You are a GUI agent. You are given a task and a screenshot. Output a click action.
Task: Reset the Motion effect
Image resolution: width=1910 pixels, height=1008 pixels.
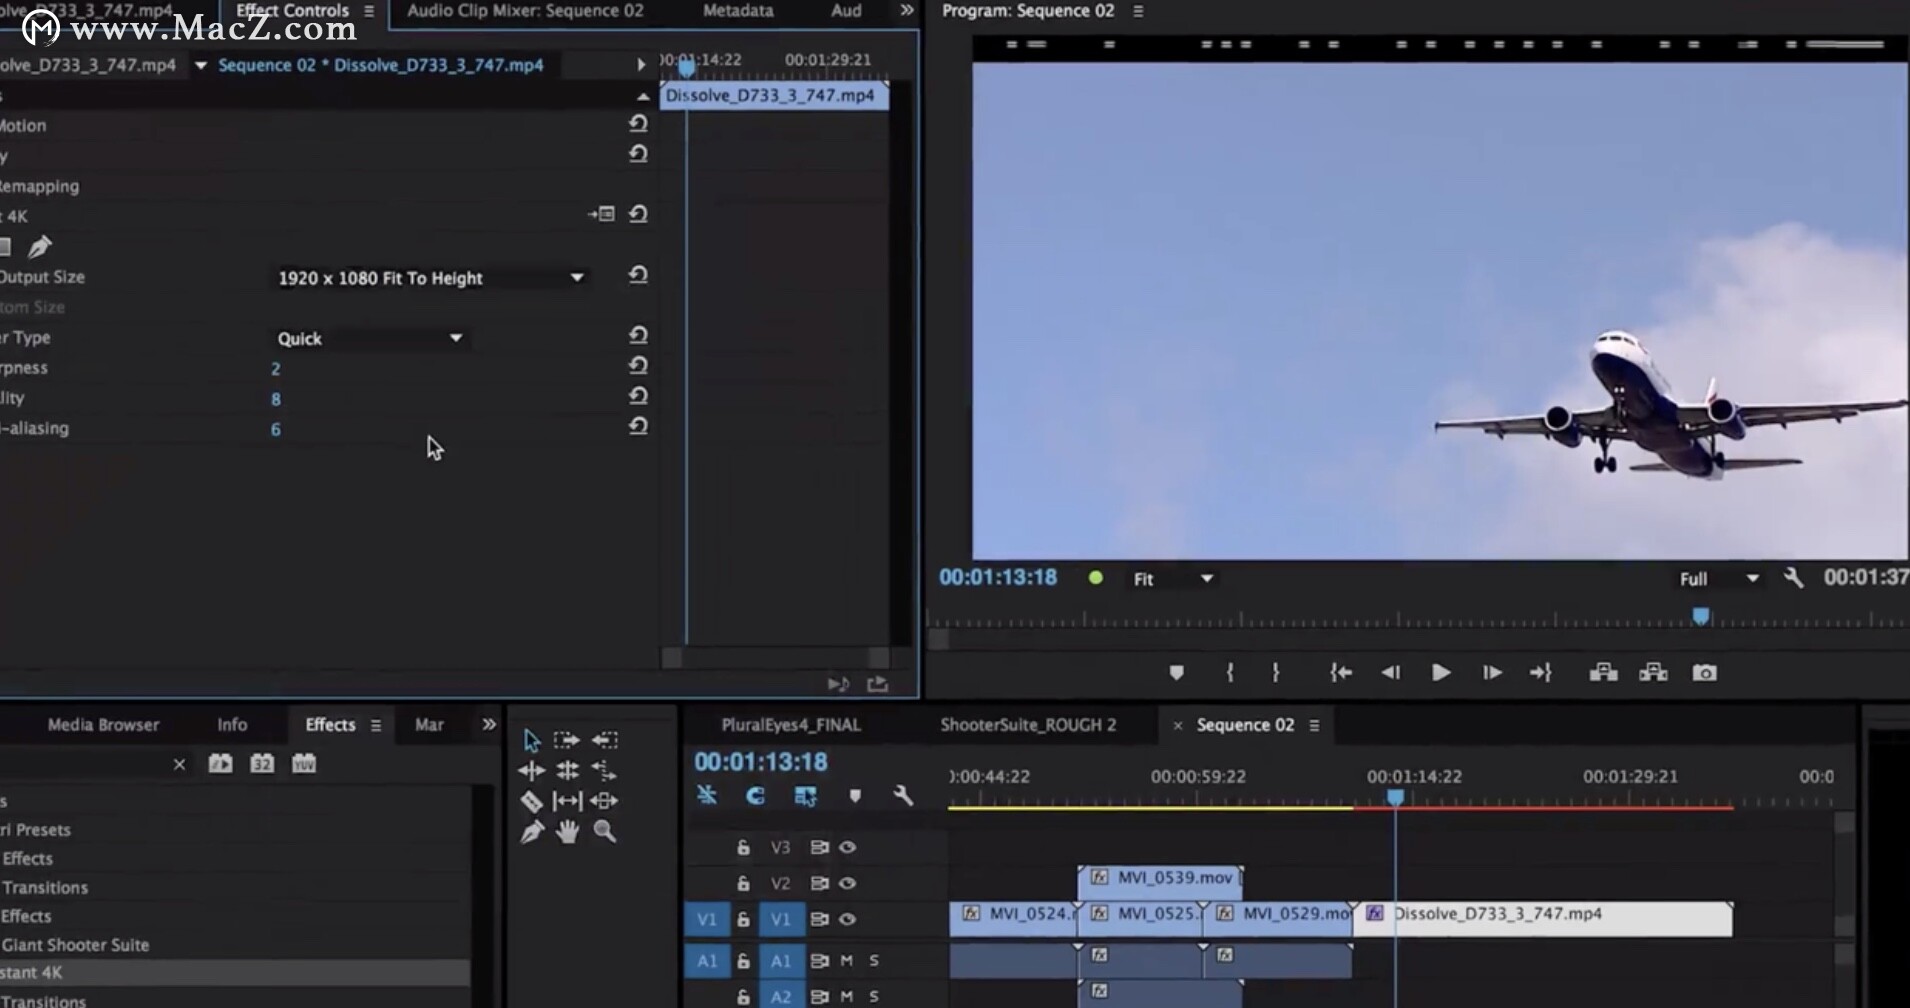pyautogui.click(x=638, y=124)
